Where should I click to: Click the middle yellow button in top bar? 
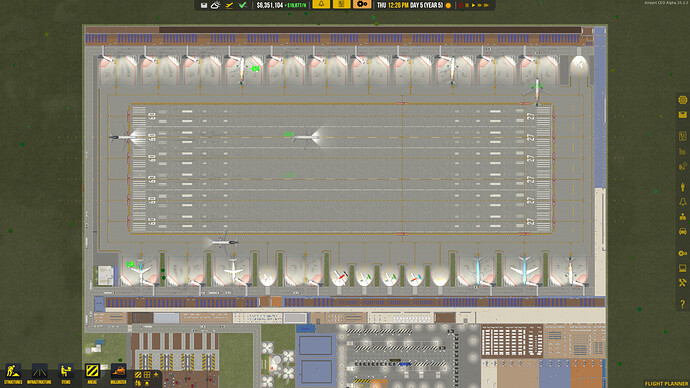(x=341, y=4)
